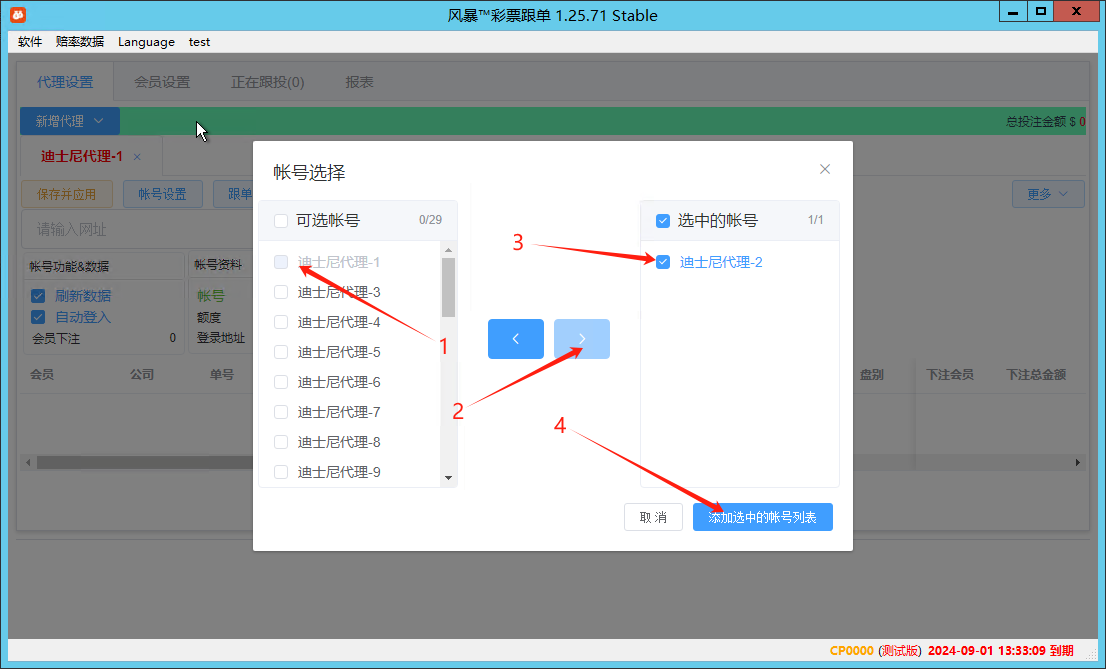
Task: Move accounts right with arrow button
Action: pyautogui.click(x=582, y=339)
